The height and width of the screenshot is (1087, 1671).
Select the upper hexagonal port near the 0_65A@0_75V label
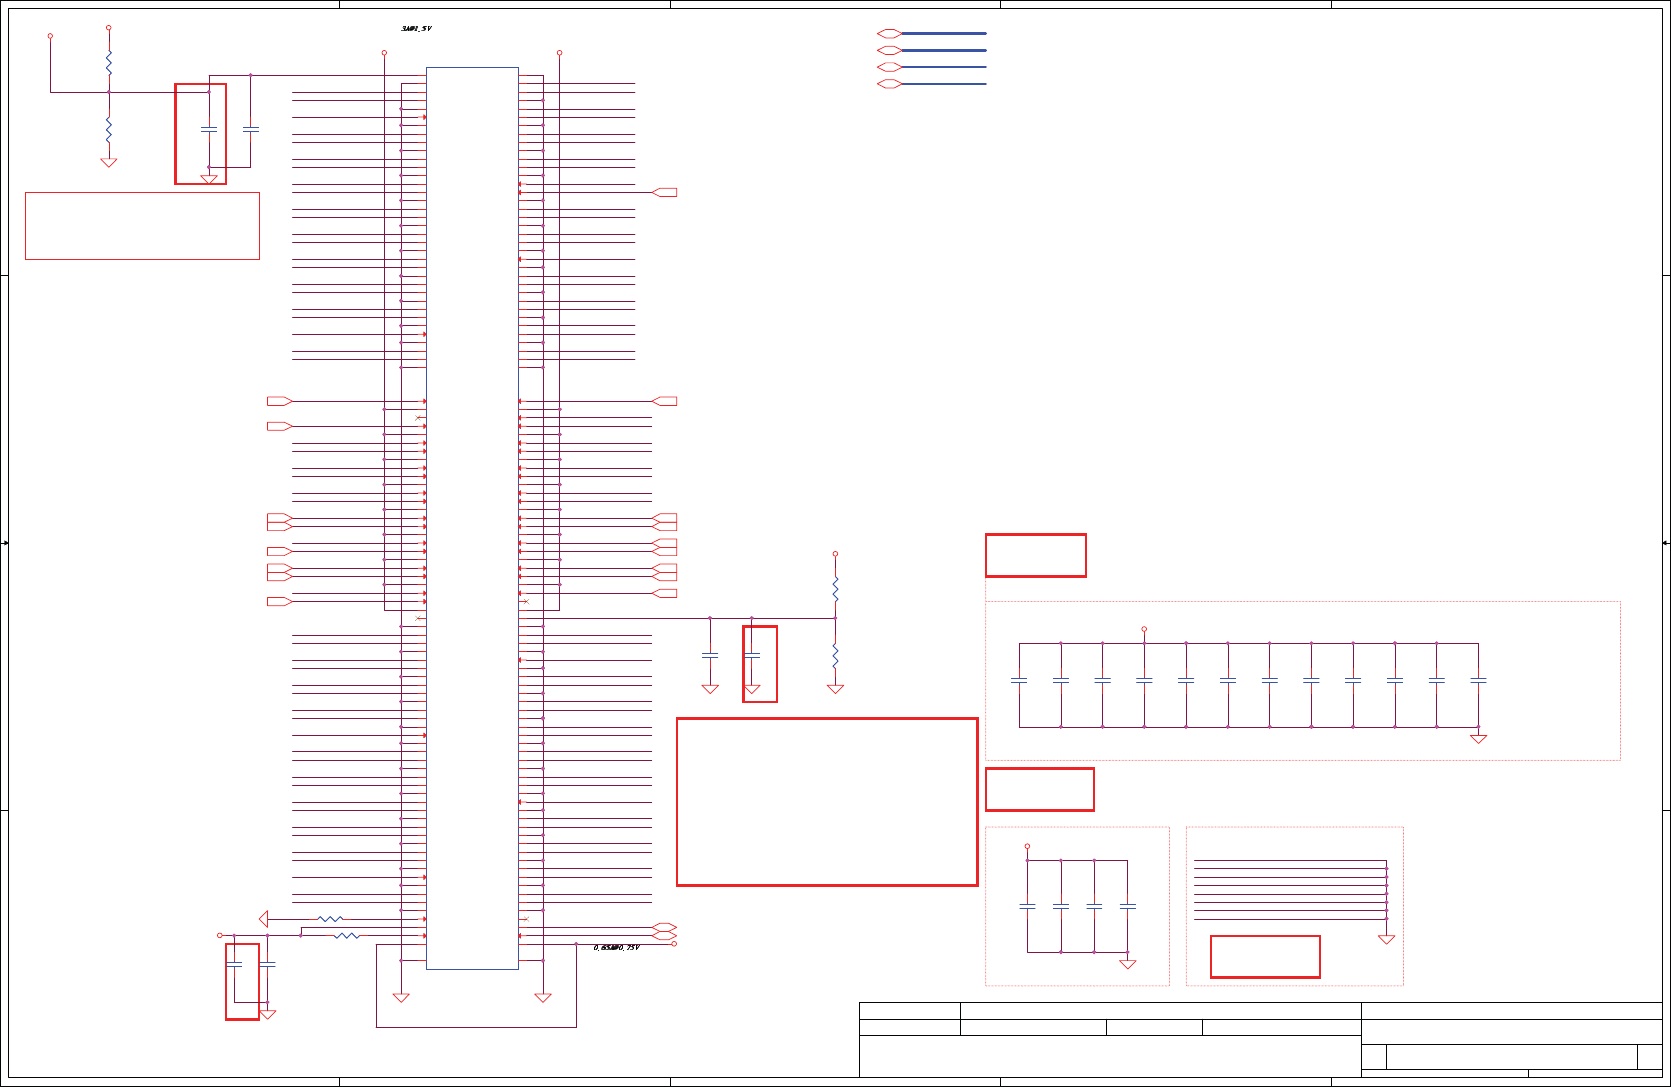[664, 927]
